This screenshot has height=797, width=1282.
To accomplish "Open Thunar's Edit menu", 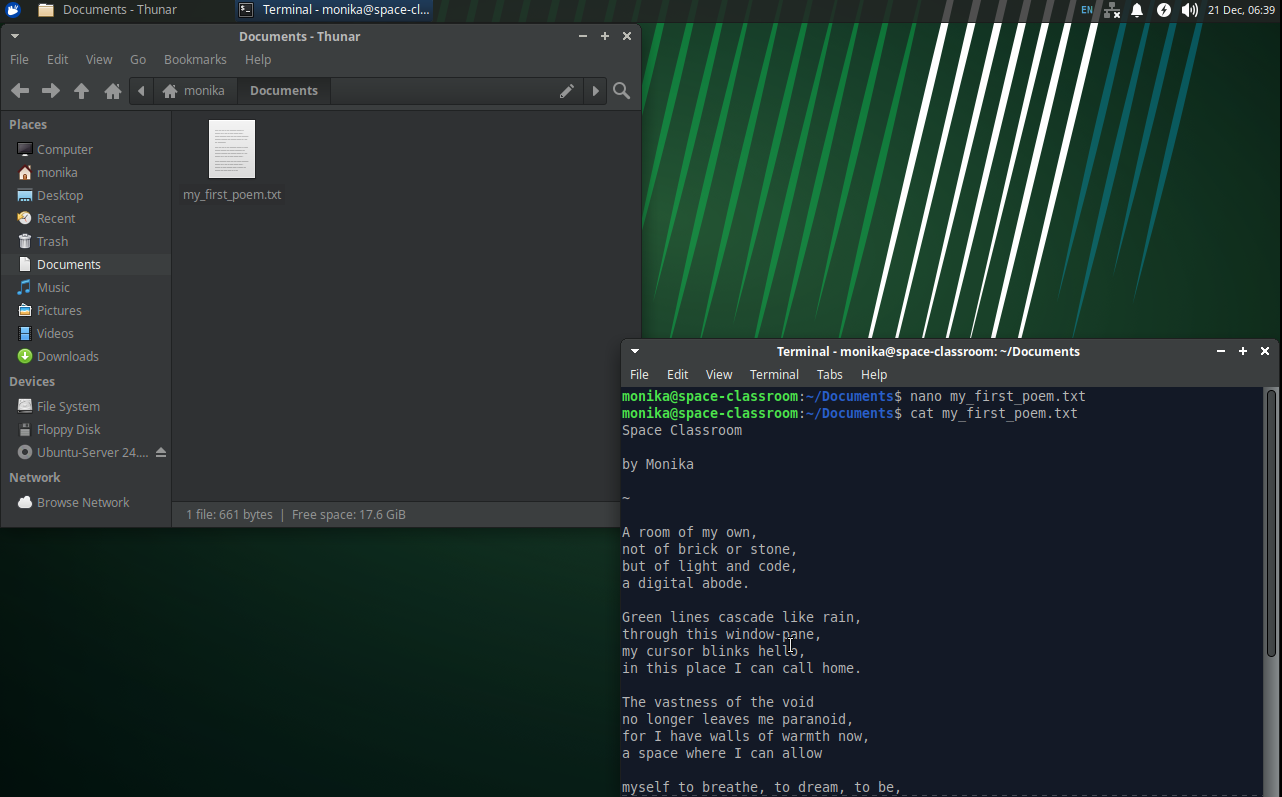I will tap(58, 60).
